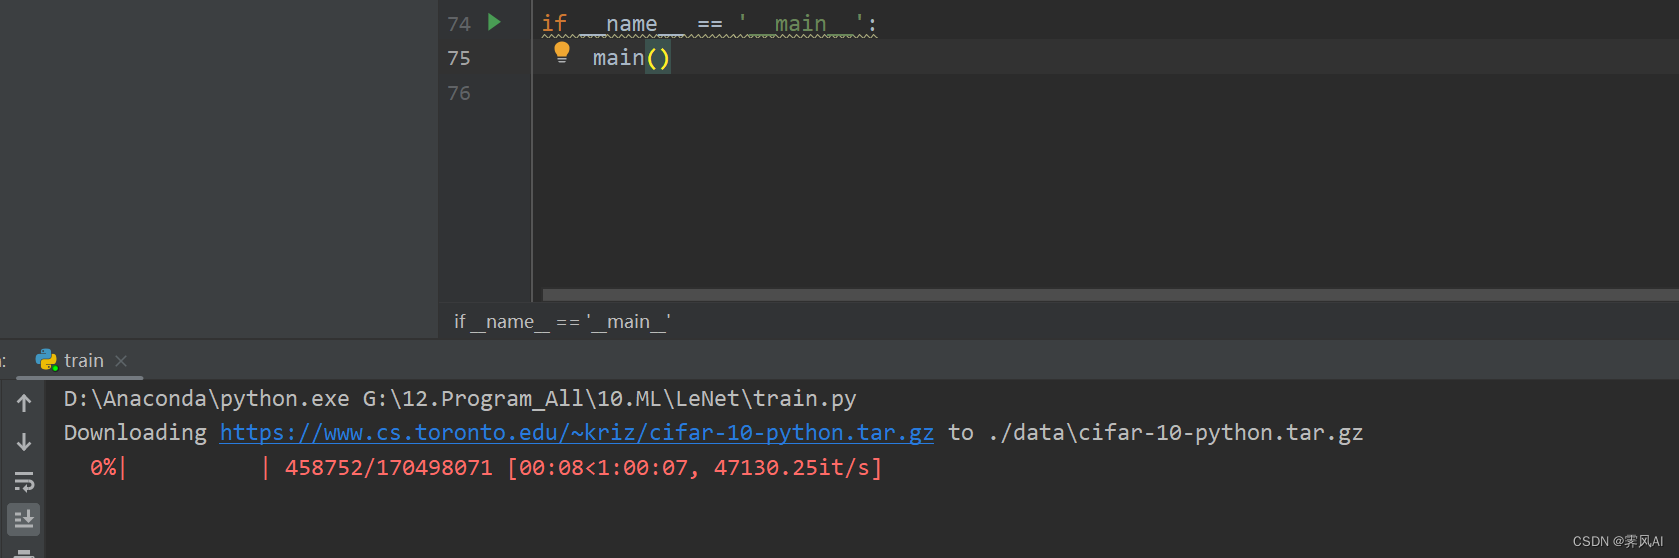Click the editor horizontal scrollbar

1110,295
